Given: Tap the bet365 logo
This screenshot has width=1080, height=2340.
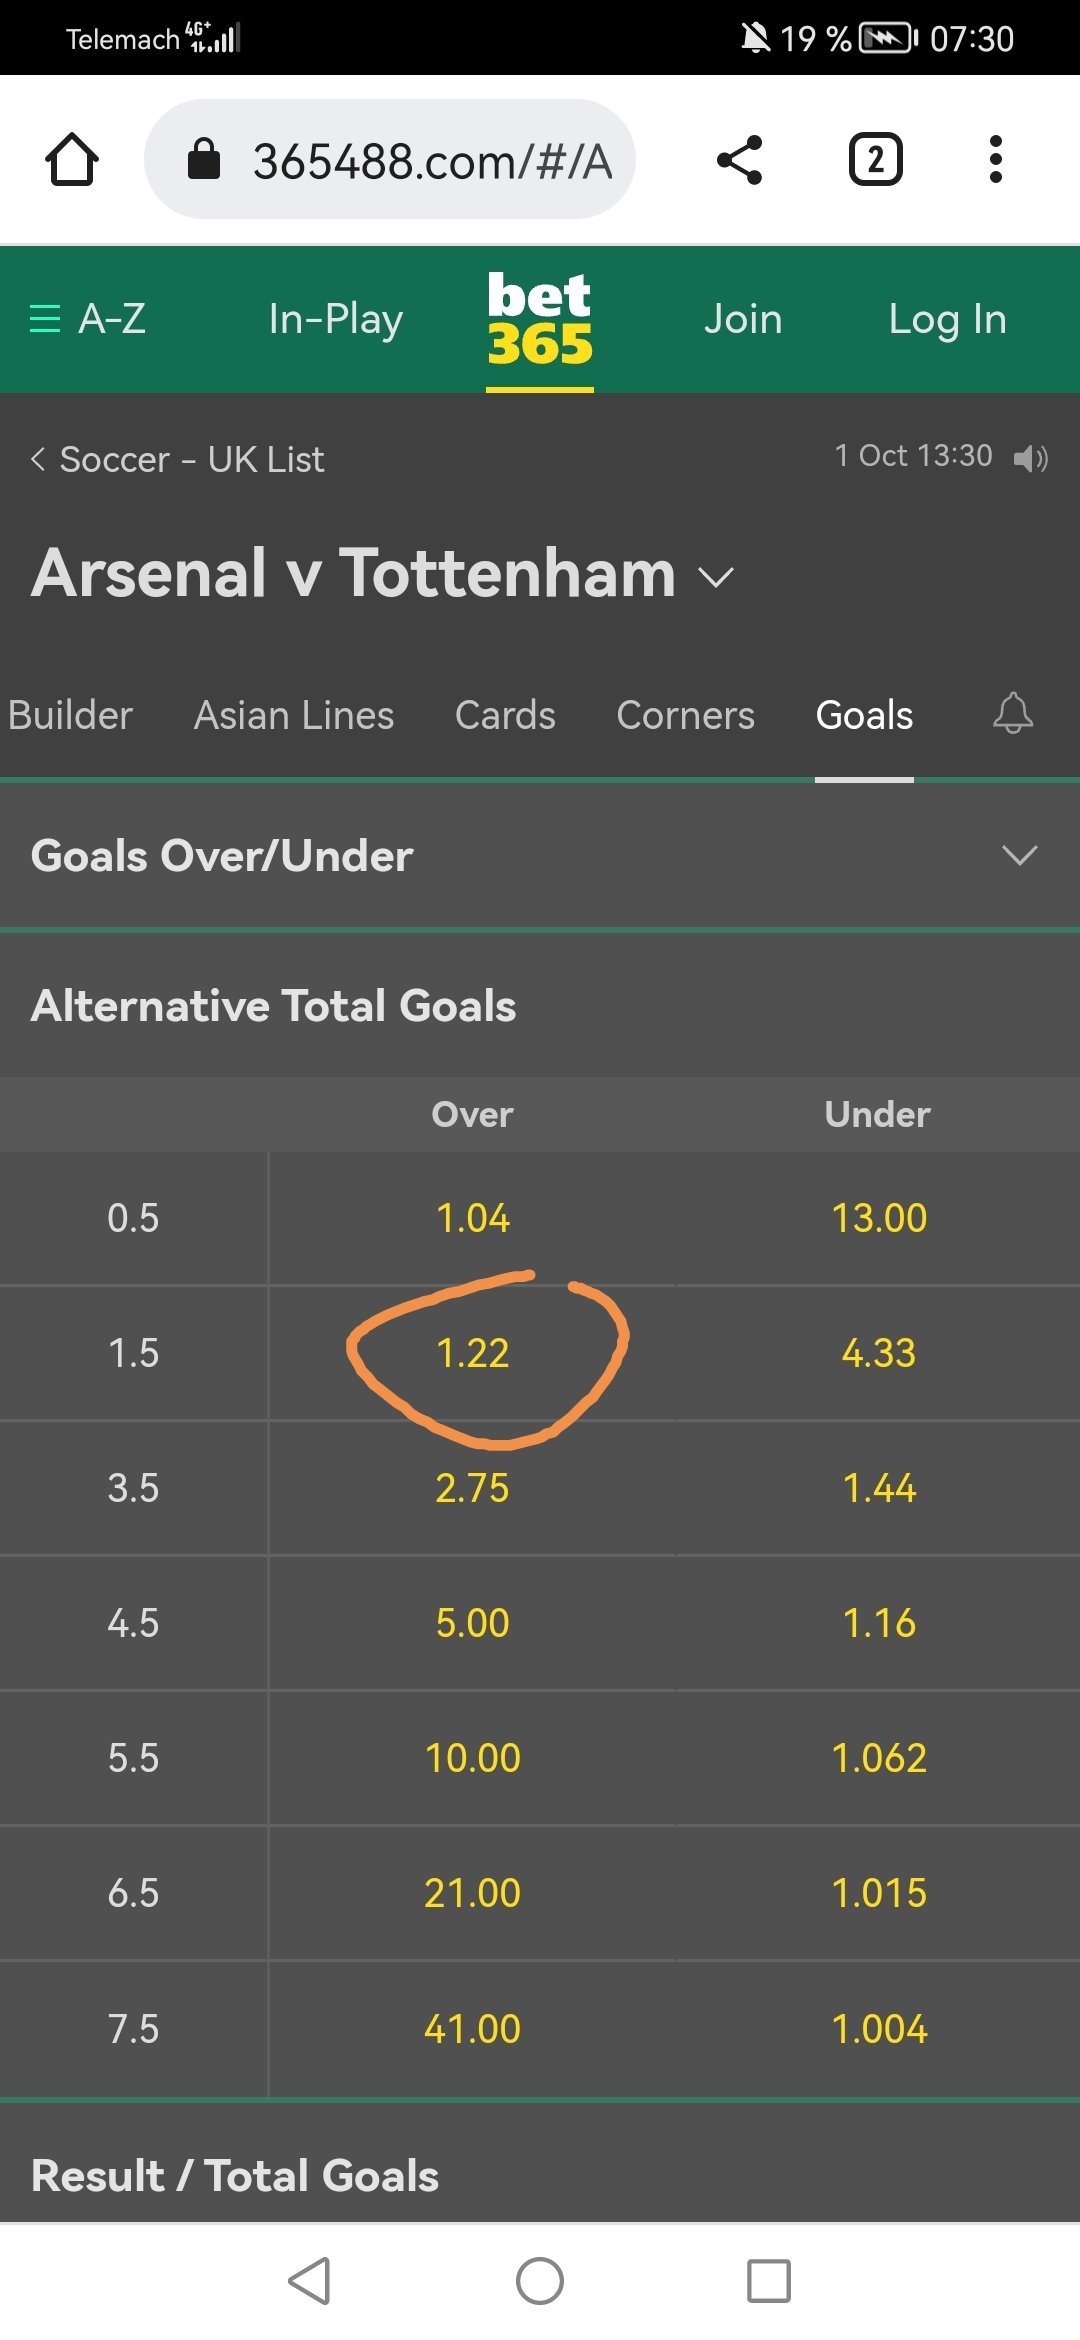Looking at the screenshot, I should (540, 319).
